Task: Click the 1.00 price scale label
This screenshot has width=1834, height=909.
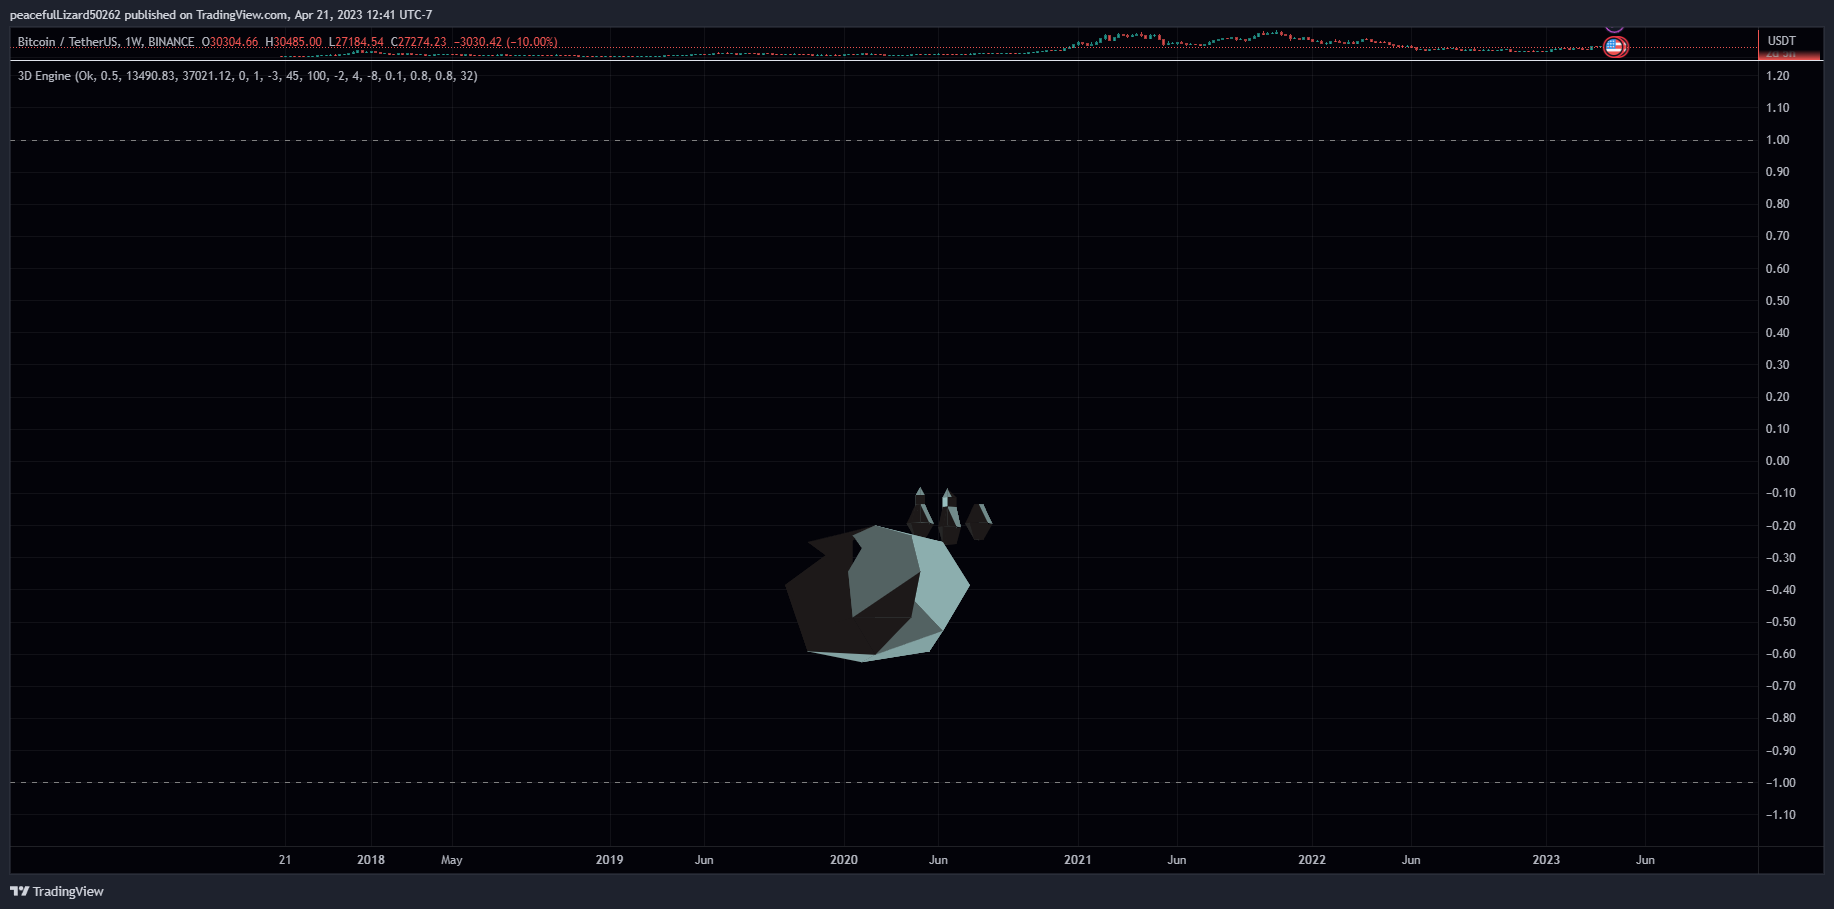Action: [x=1777, y=140]
